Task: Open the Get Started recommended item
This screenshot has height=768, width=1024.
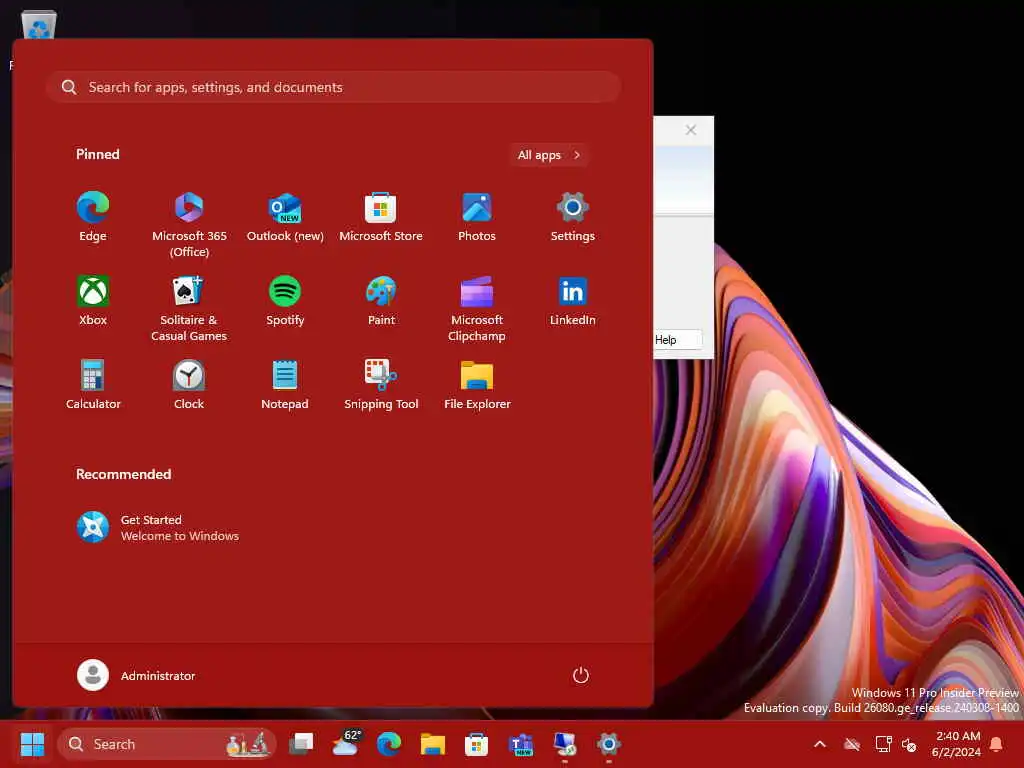Action: coord(158,527)
